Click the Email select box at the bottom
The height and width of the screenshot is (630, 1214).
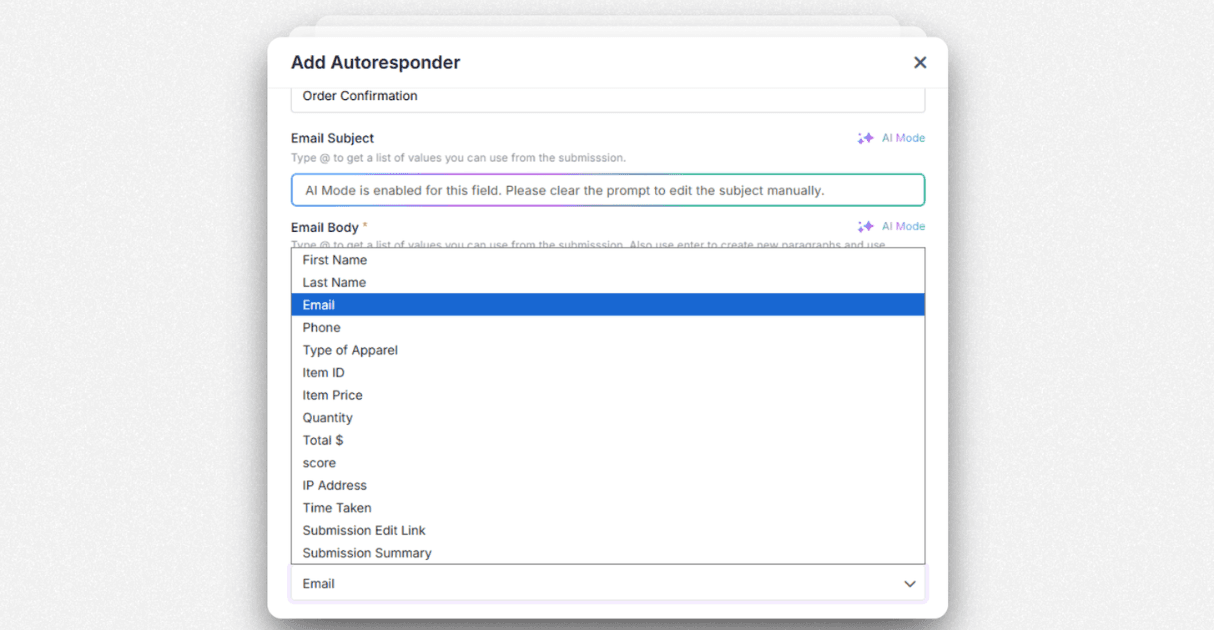pos(608,584)
